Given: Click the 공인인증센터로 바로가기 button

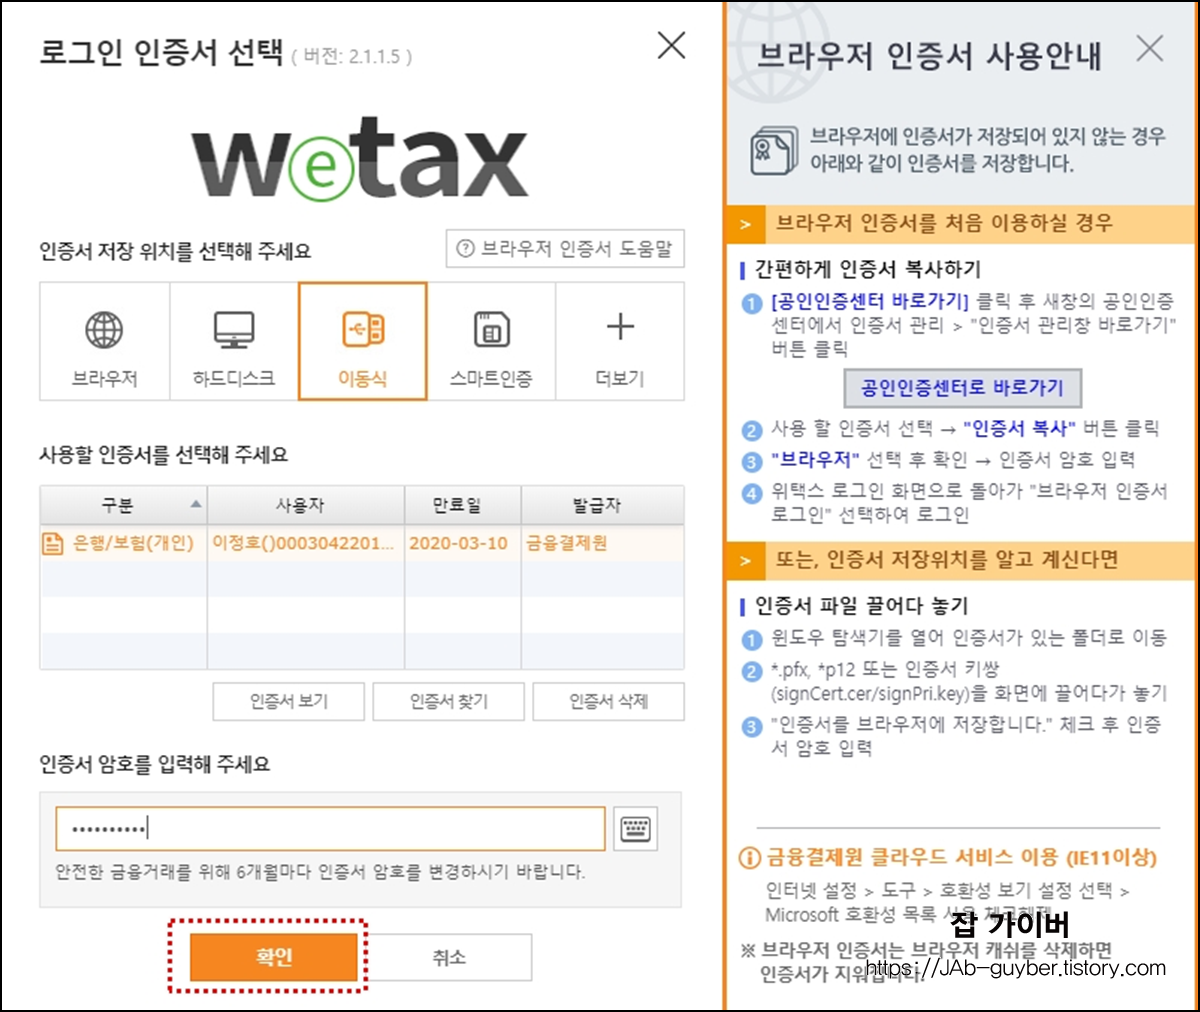Looking at the screenshot, I should click(963, 388).
